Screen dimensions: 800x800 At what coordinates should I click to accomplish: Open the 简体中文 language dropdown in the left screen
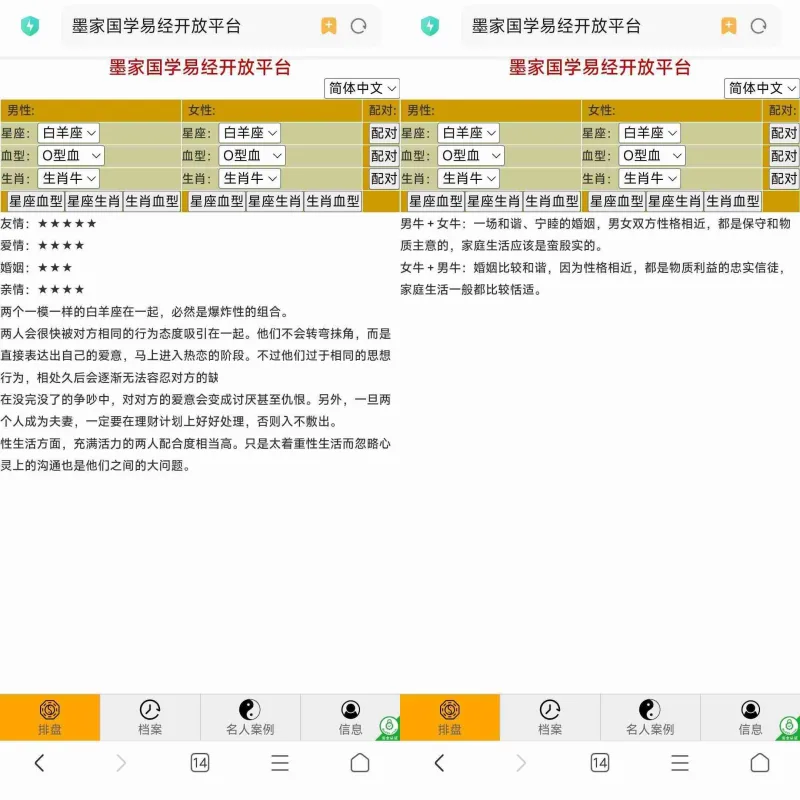pos(362,88)
